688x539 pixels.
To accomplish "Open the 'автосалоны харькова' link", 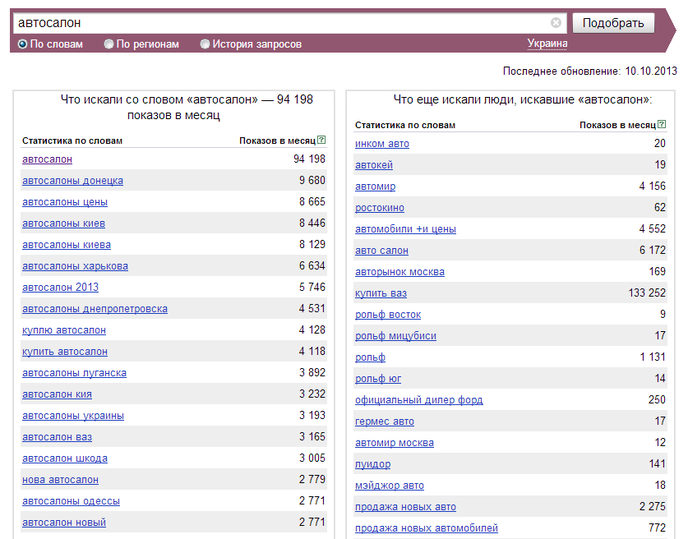I will point(75,266).
